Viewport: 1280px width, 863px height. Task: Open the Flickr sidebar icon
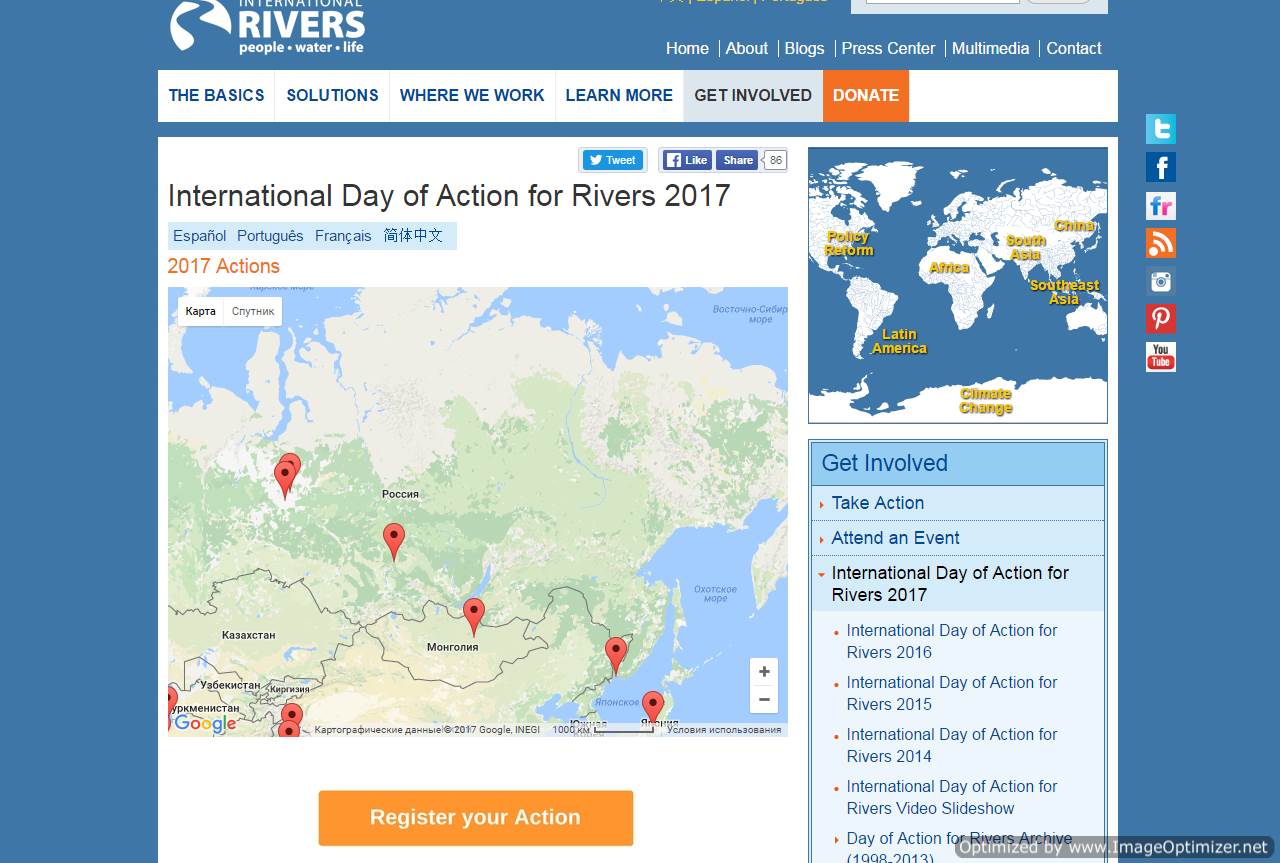point(1161,206)
